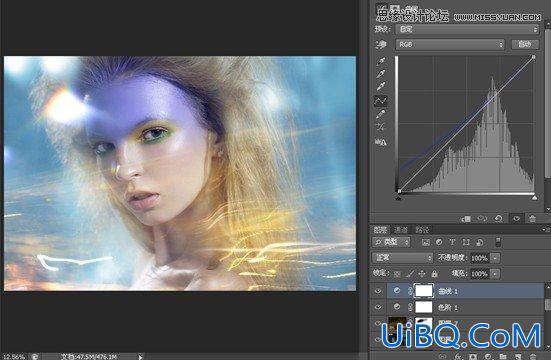Switch to the 图层 tab

380,230
